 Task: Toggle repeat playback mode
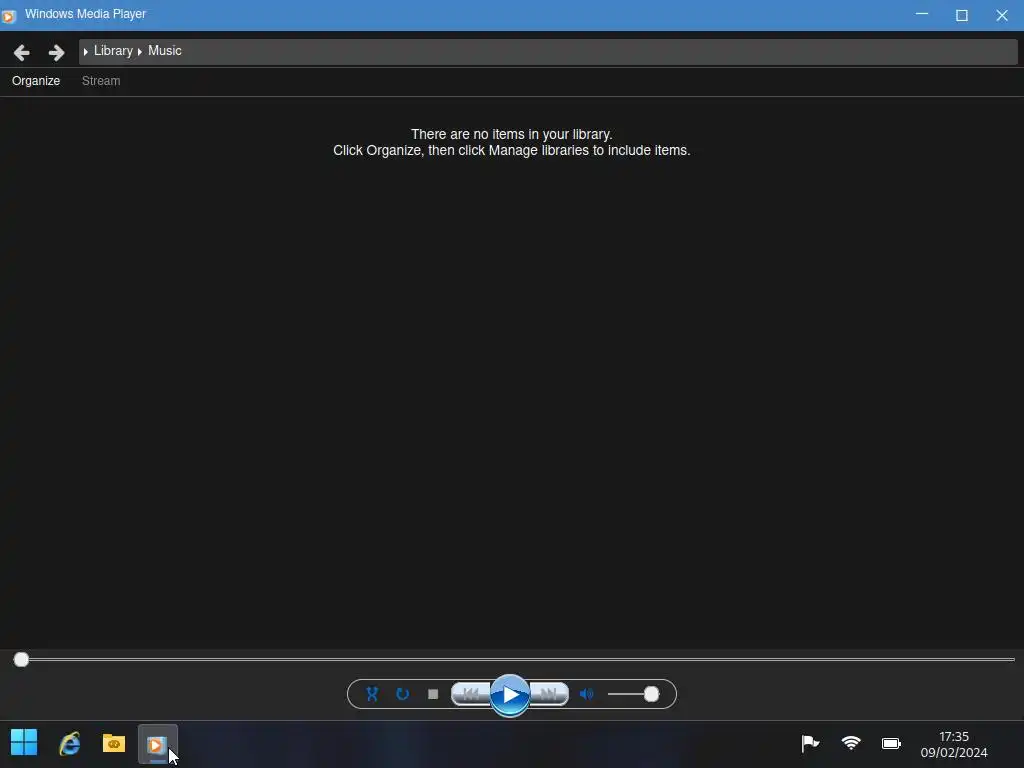click(x=402, y=694)
